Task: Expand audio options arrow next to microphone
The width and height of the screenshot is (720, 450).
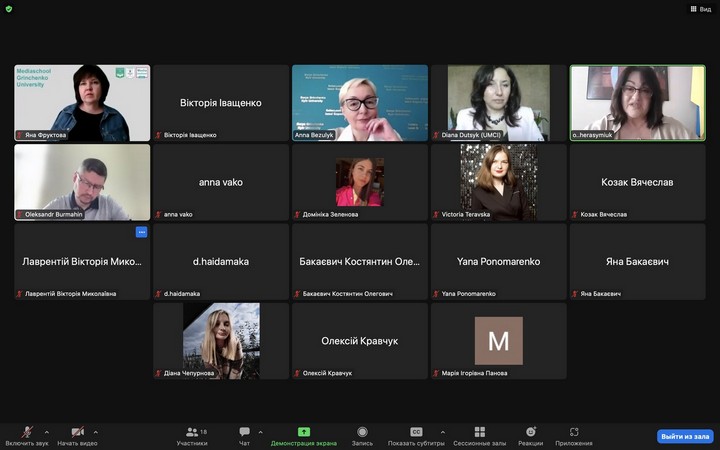Action: [47, 432]
